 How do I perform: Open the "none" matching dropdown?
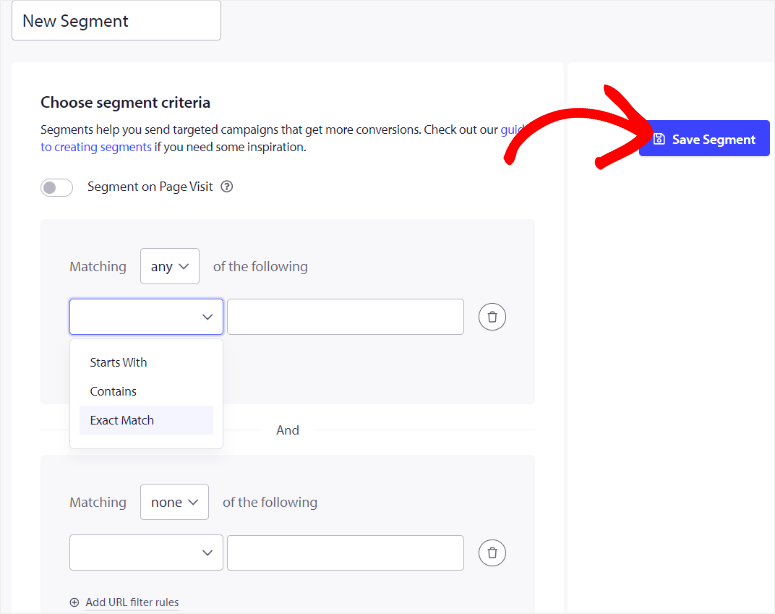[x=174, y=503]
